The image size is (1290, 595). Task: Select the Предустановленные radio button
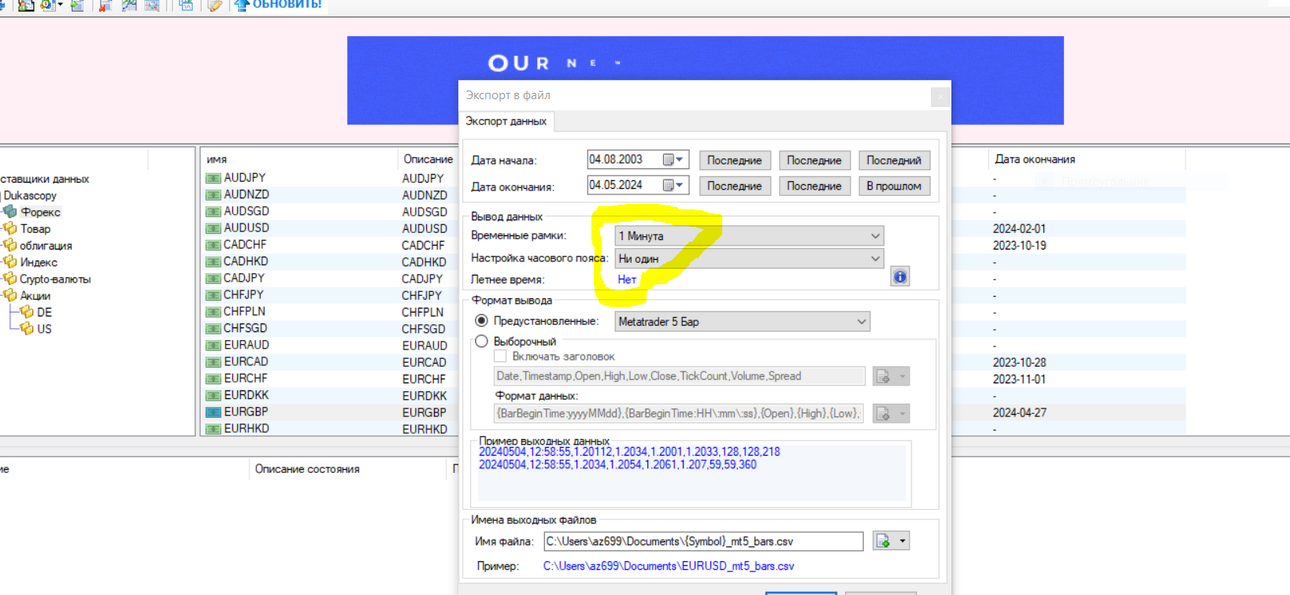481,321
